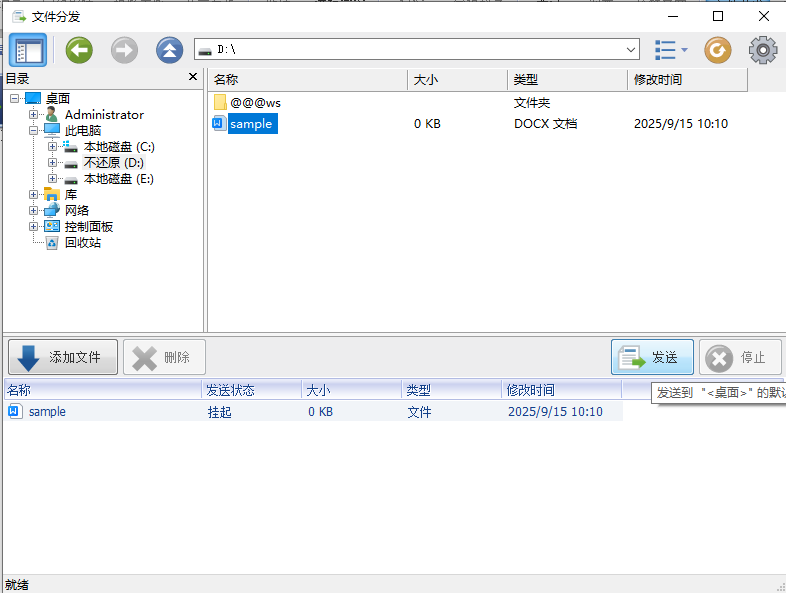Select 本地磁盘 (E:) in directory tree
Viewport: 786px width, 594px height.
[119, 178]
